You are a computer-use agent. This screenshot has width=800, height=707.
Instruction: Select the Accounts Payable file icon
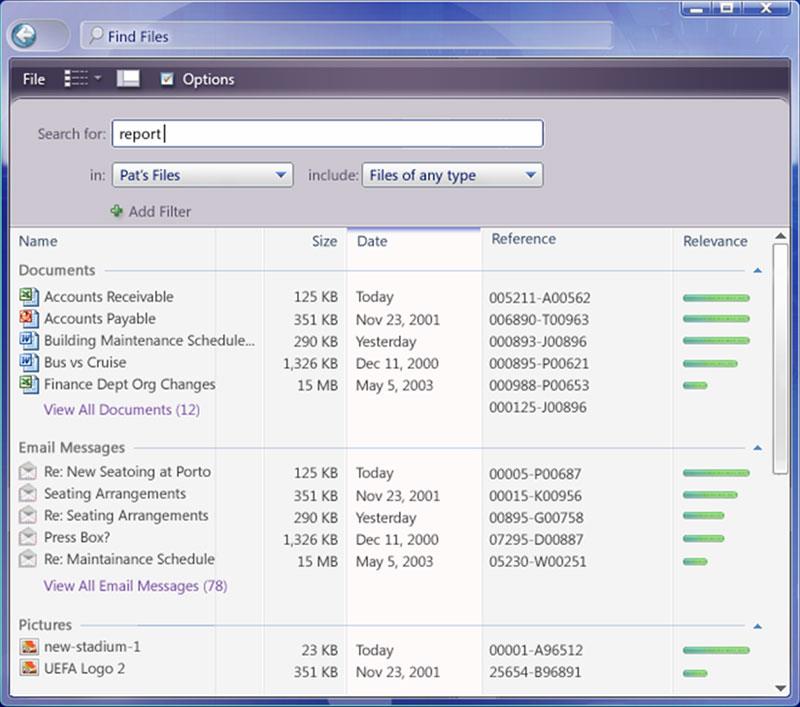coord(29,319)
